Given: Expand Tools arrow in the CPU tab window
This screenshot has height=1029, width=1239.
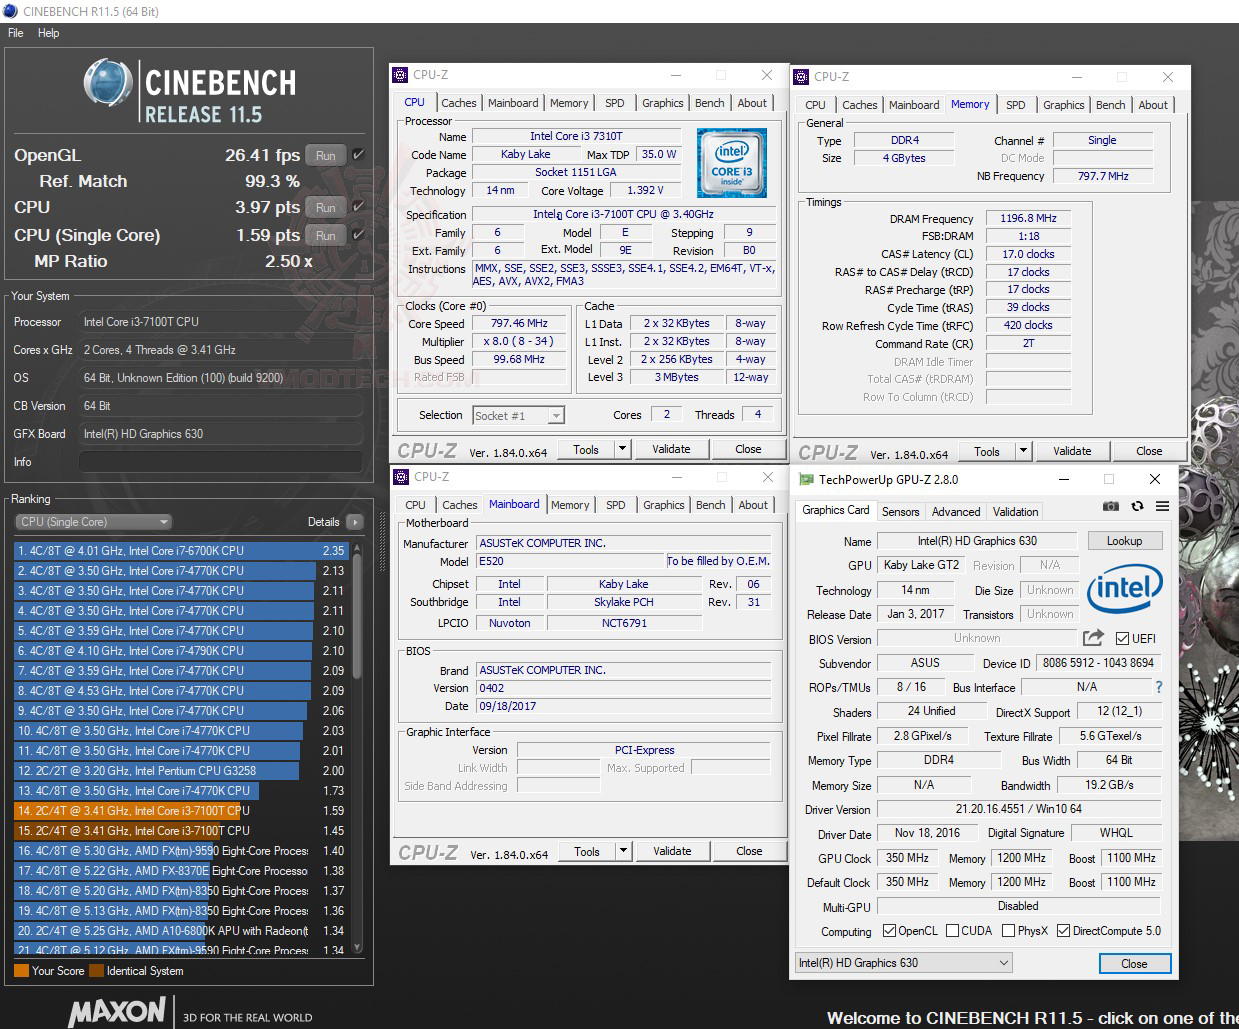Looking at the screenshot, I should (x=623, y=449).
